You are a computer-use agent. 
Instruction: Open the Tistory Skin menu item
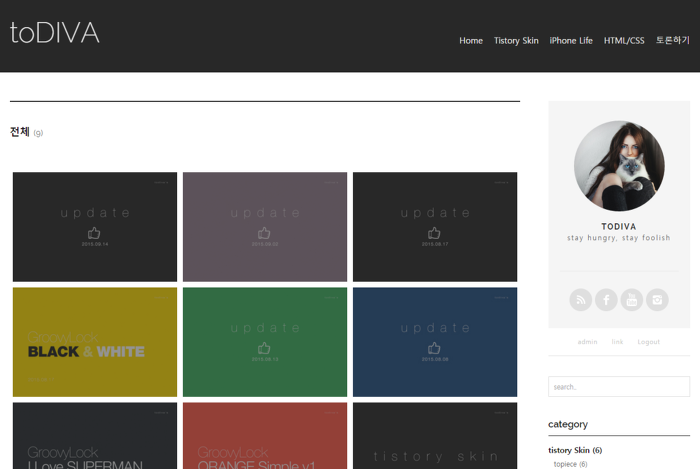click(516, 41)
